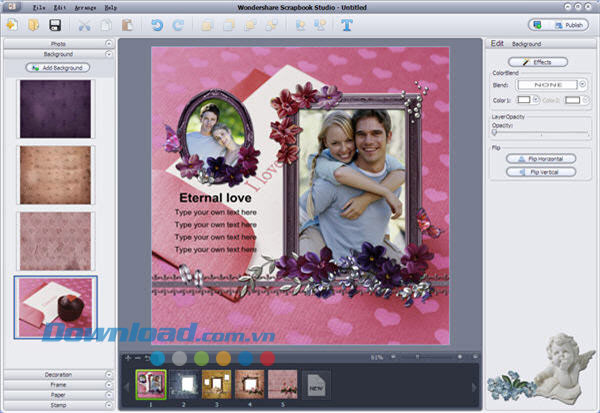Click the Save floppy disk icon
Screen dimensions: 600x413
coord(56,25)
